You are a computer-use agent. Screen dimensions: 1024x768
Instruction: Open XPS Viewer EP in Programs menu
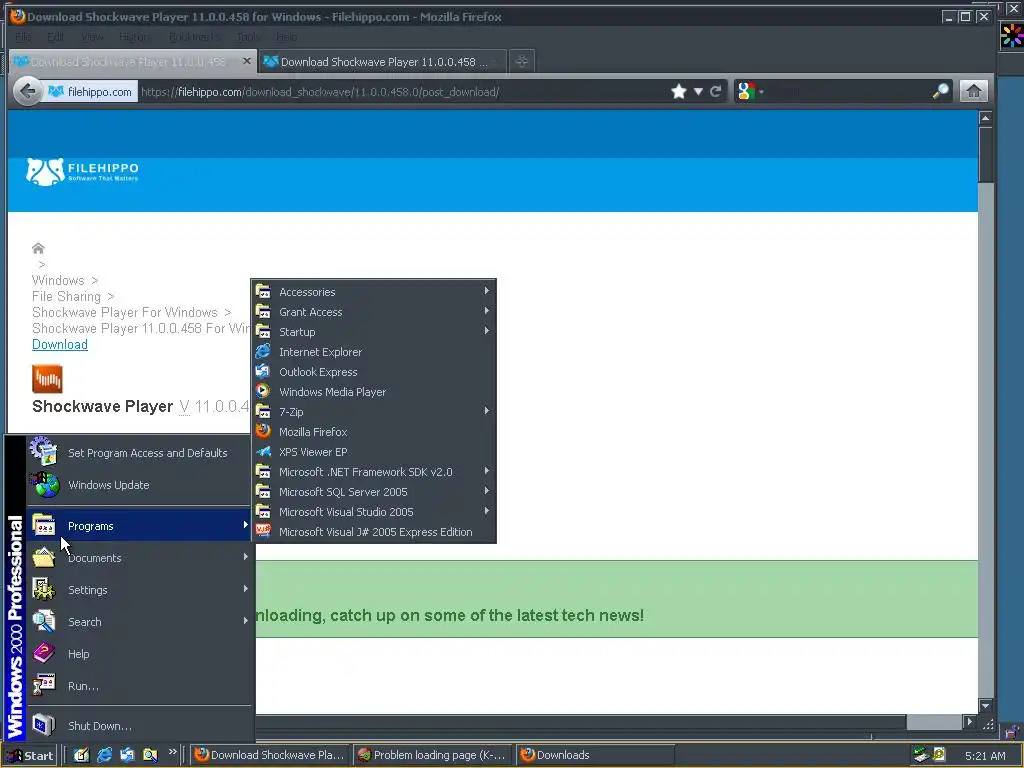point(374,452)
